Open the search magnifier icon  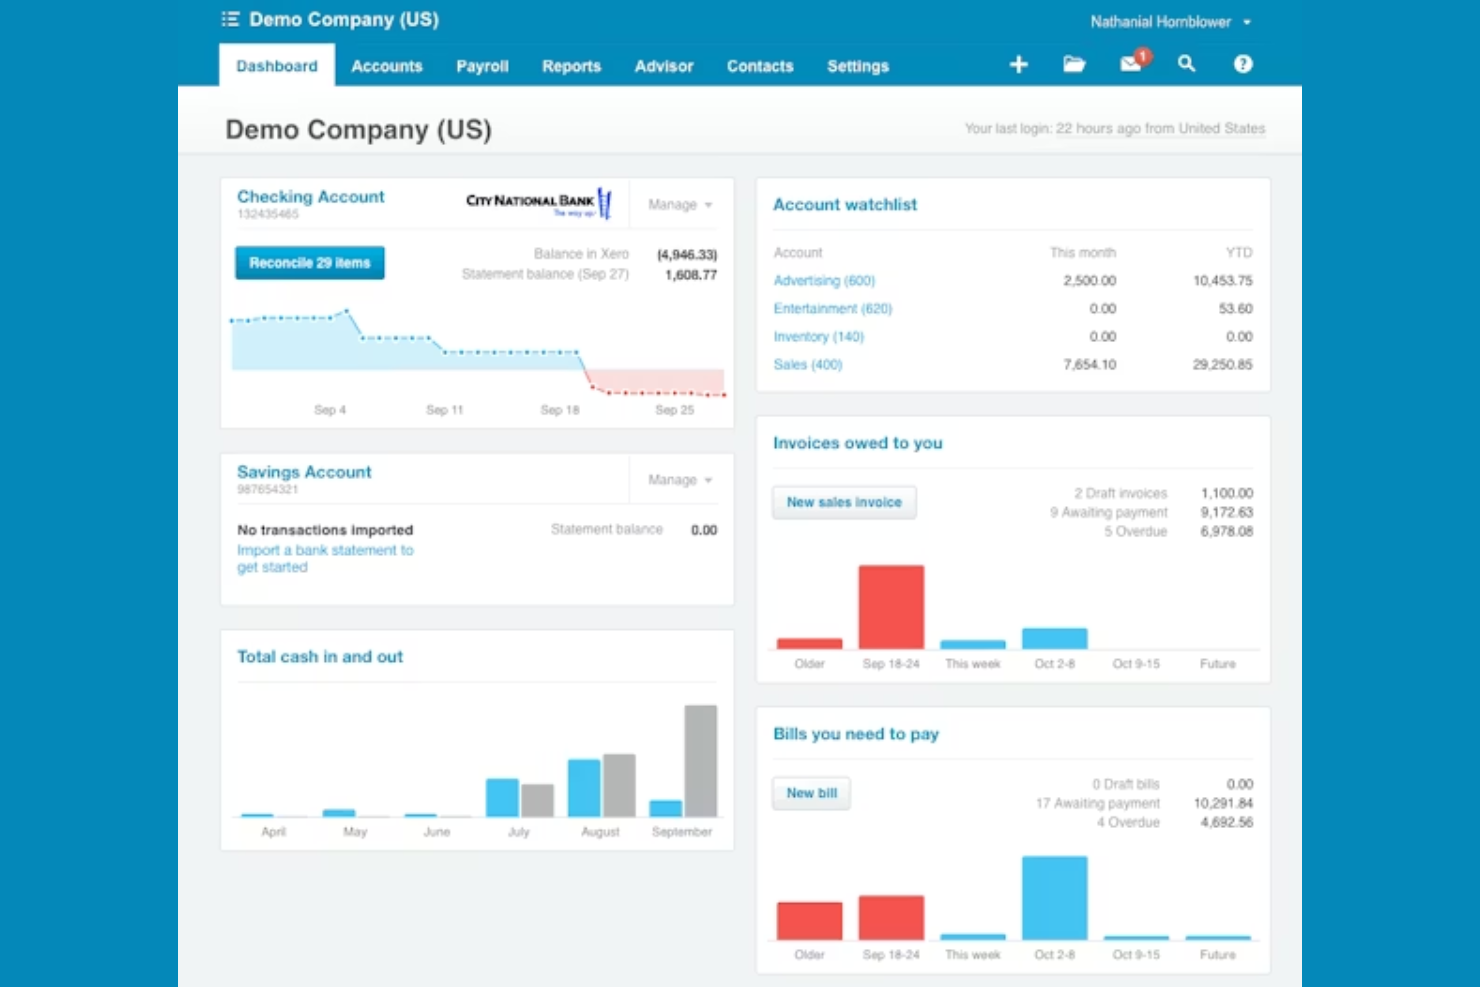tap(1186, 64)
